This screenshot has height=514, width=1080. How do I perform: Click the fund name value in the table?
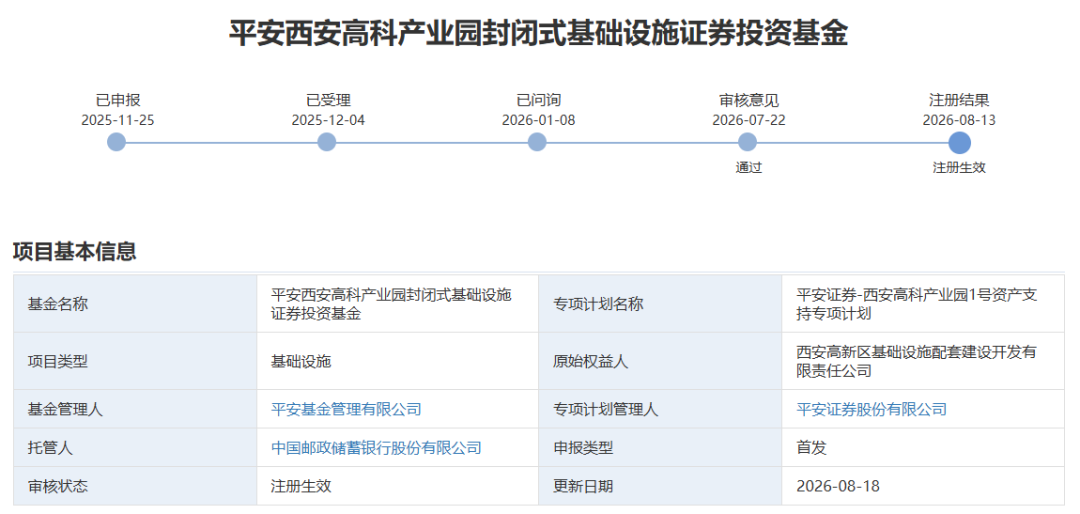tap(391, 304)
